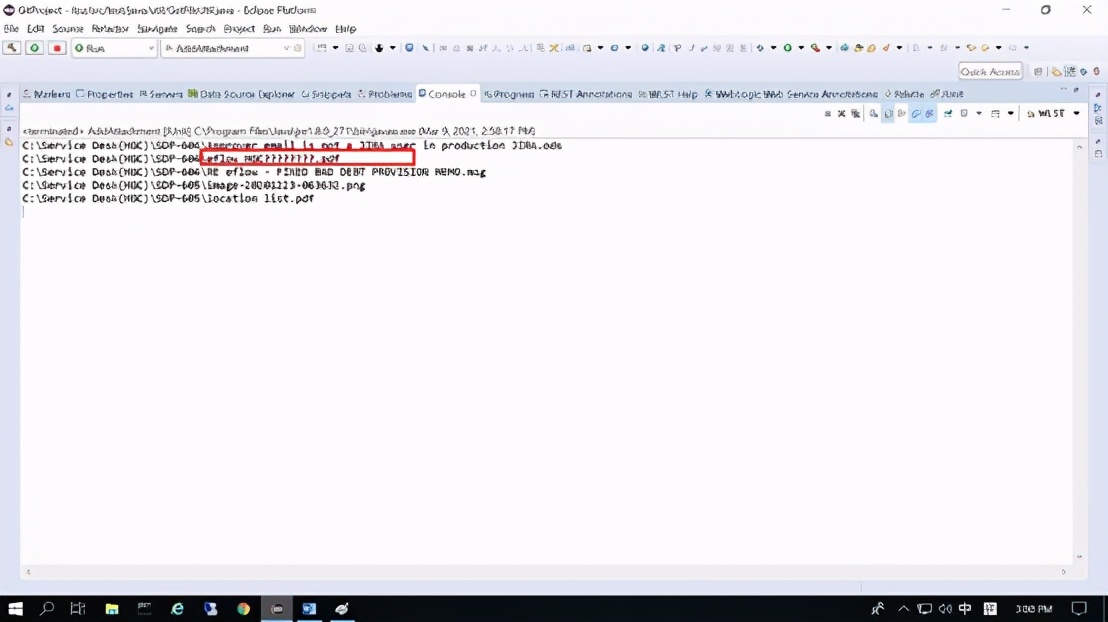Click the green Run launch button

[34, 48]
